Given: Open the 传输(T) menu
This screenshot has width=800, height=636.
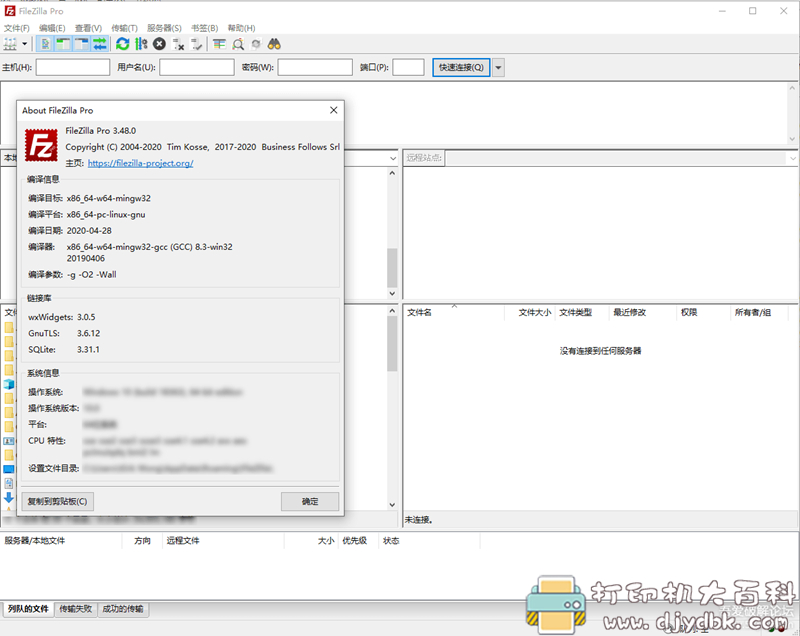Looking at the screenshot, I should point(124,28).
